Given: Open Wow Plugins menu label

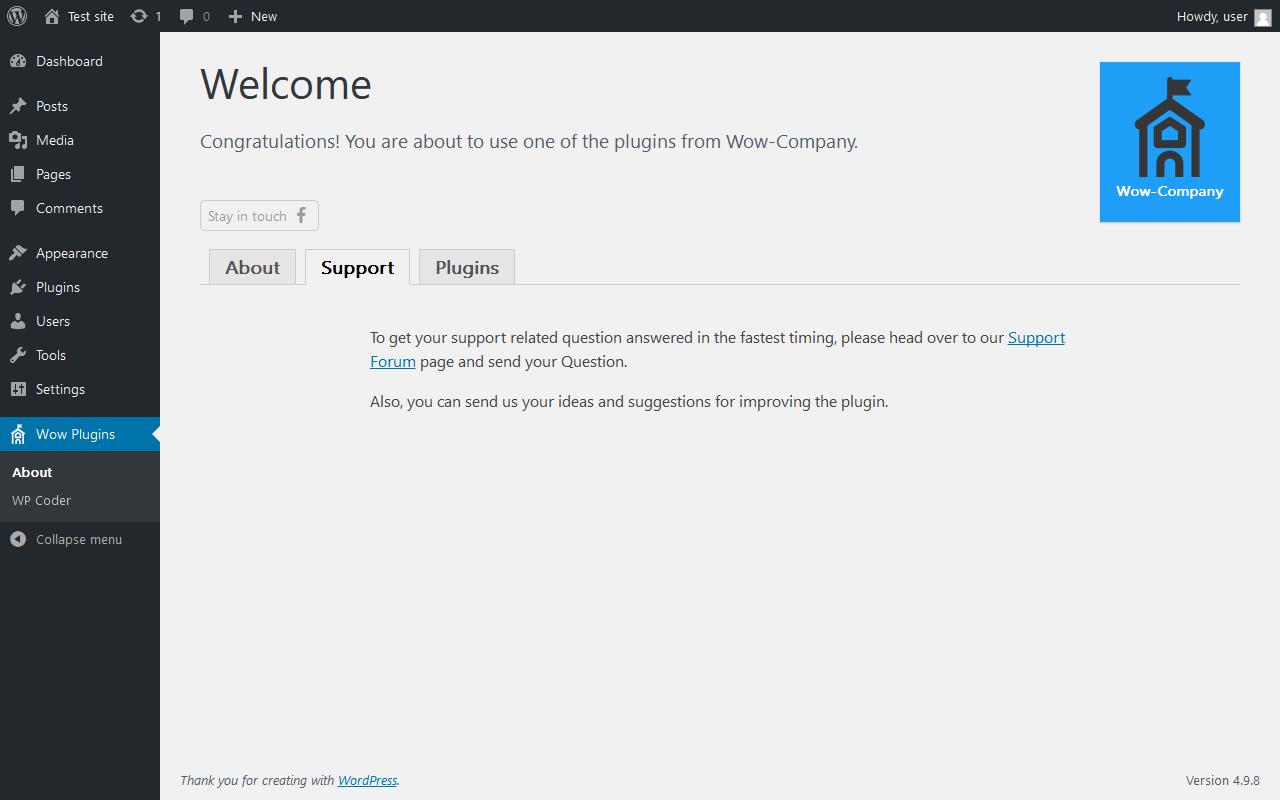Looking at the screenshot, I should [x=76, y=434].
